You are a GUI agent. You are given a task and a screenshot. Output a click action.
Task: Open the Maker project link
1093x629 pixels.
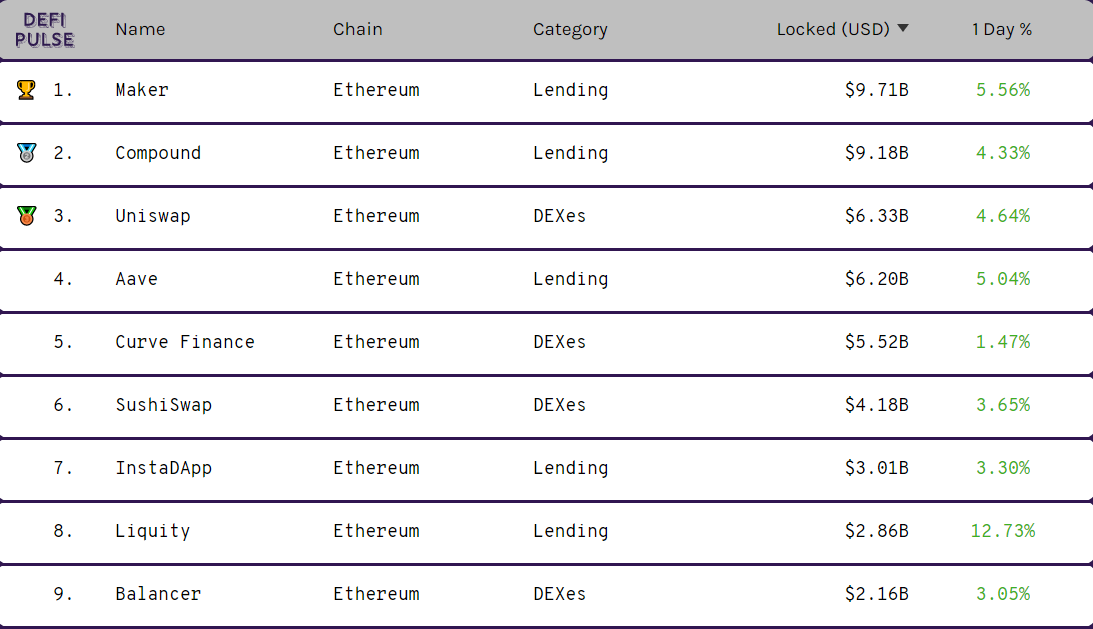142,90
